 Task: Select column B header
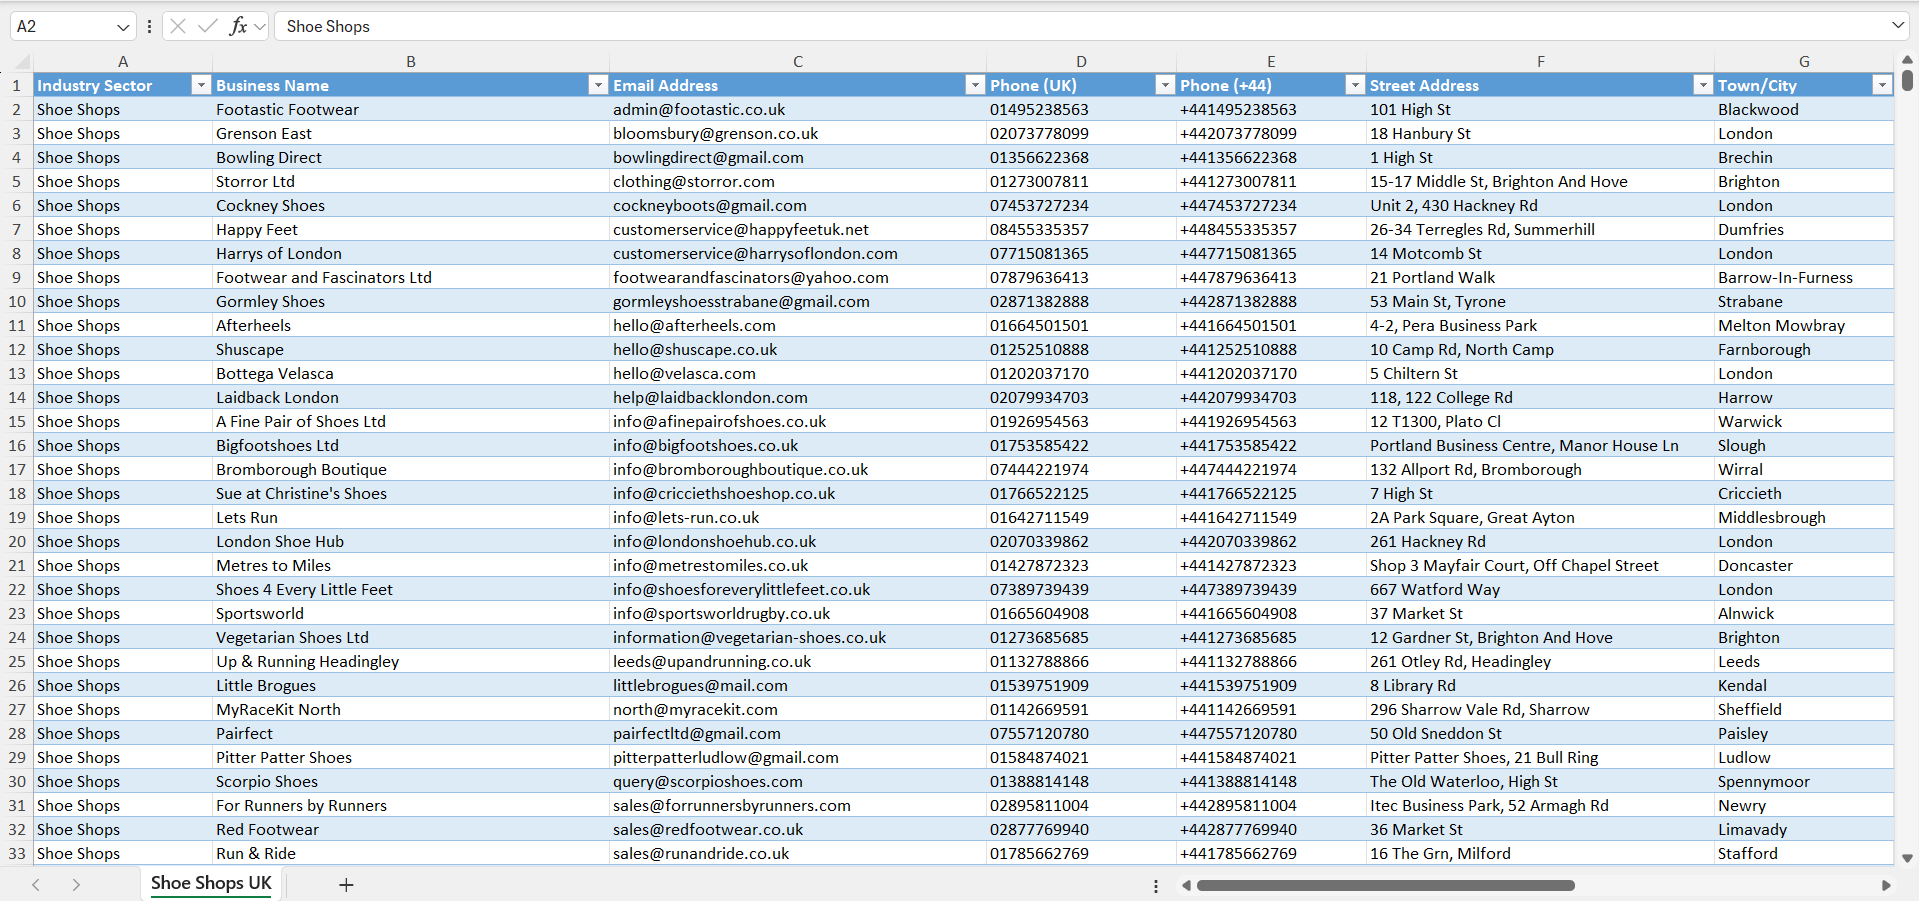click(x=411, y=62)
